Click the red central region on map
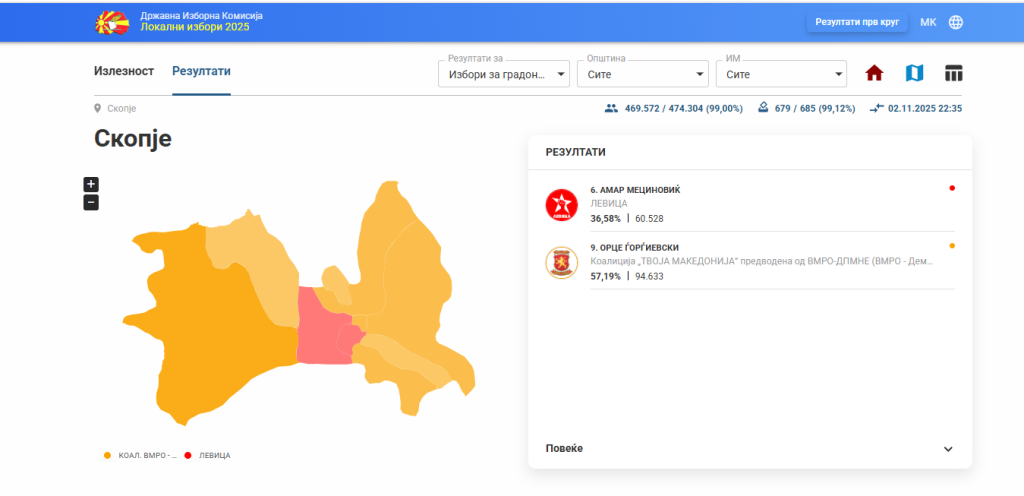This screenshot has height=496, width=1024. pos(320,325)
